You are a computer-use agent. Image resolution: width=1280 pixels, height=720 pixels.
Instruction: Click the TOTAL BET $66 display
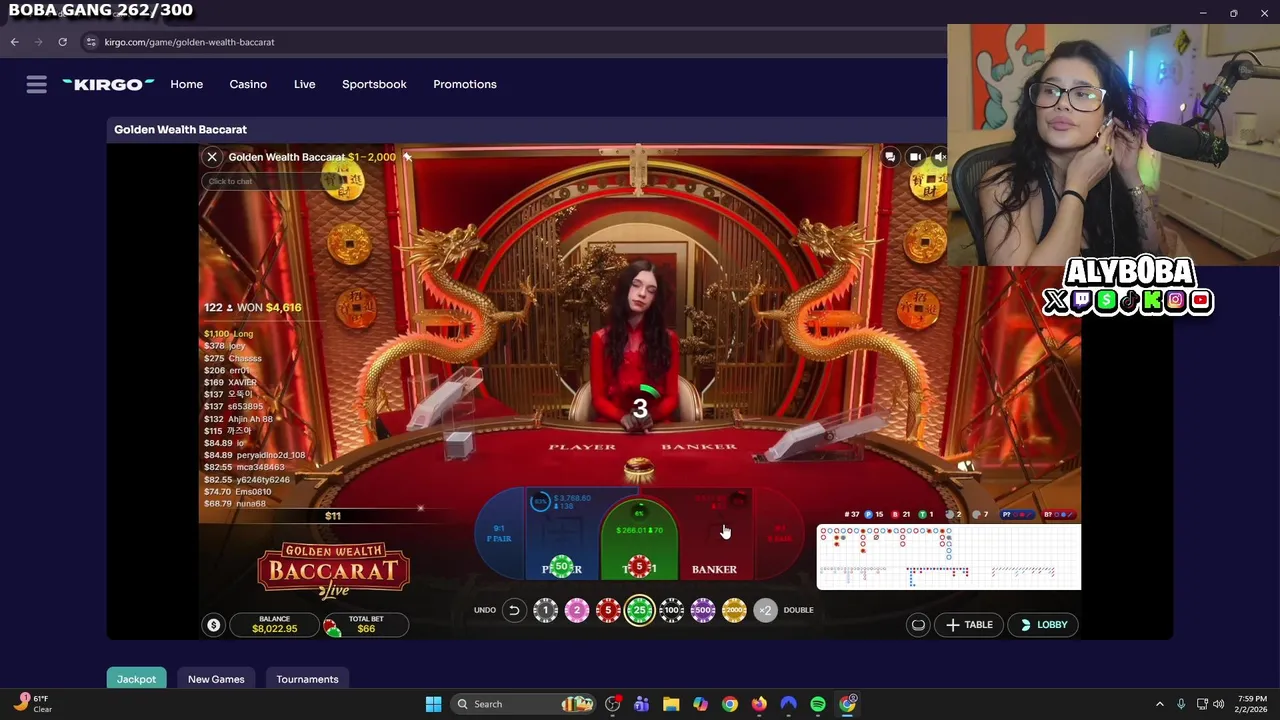366,625
